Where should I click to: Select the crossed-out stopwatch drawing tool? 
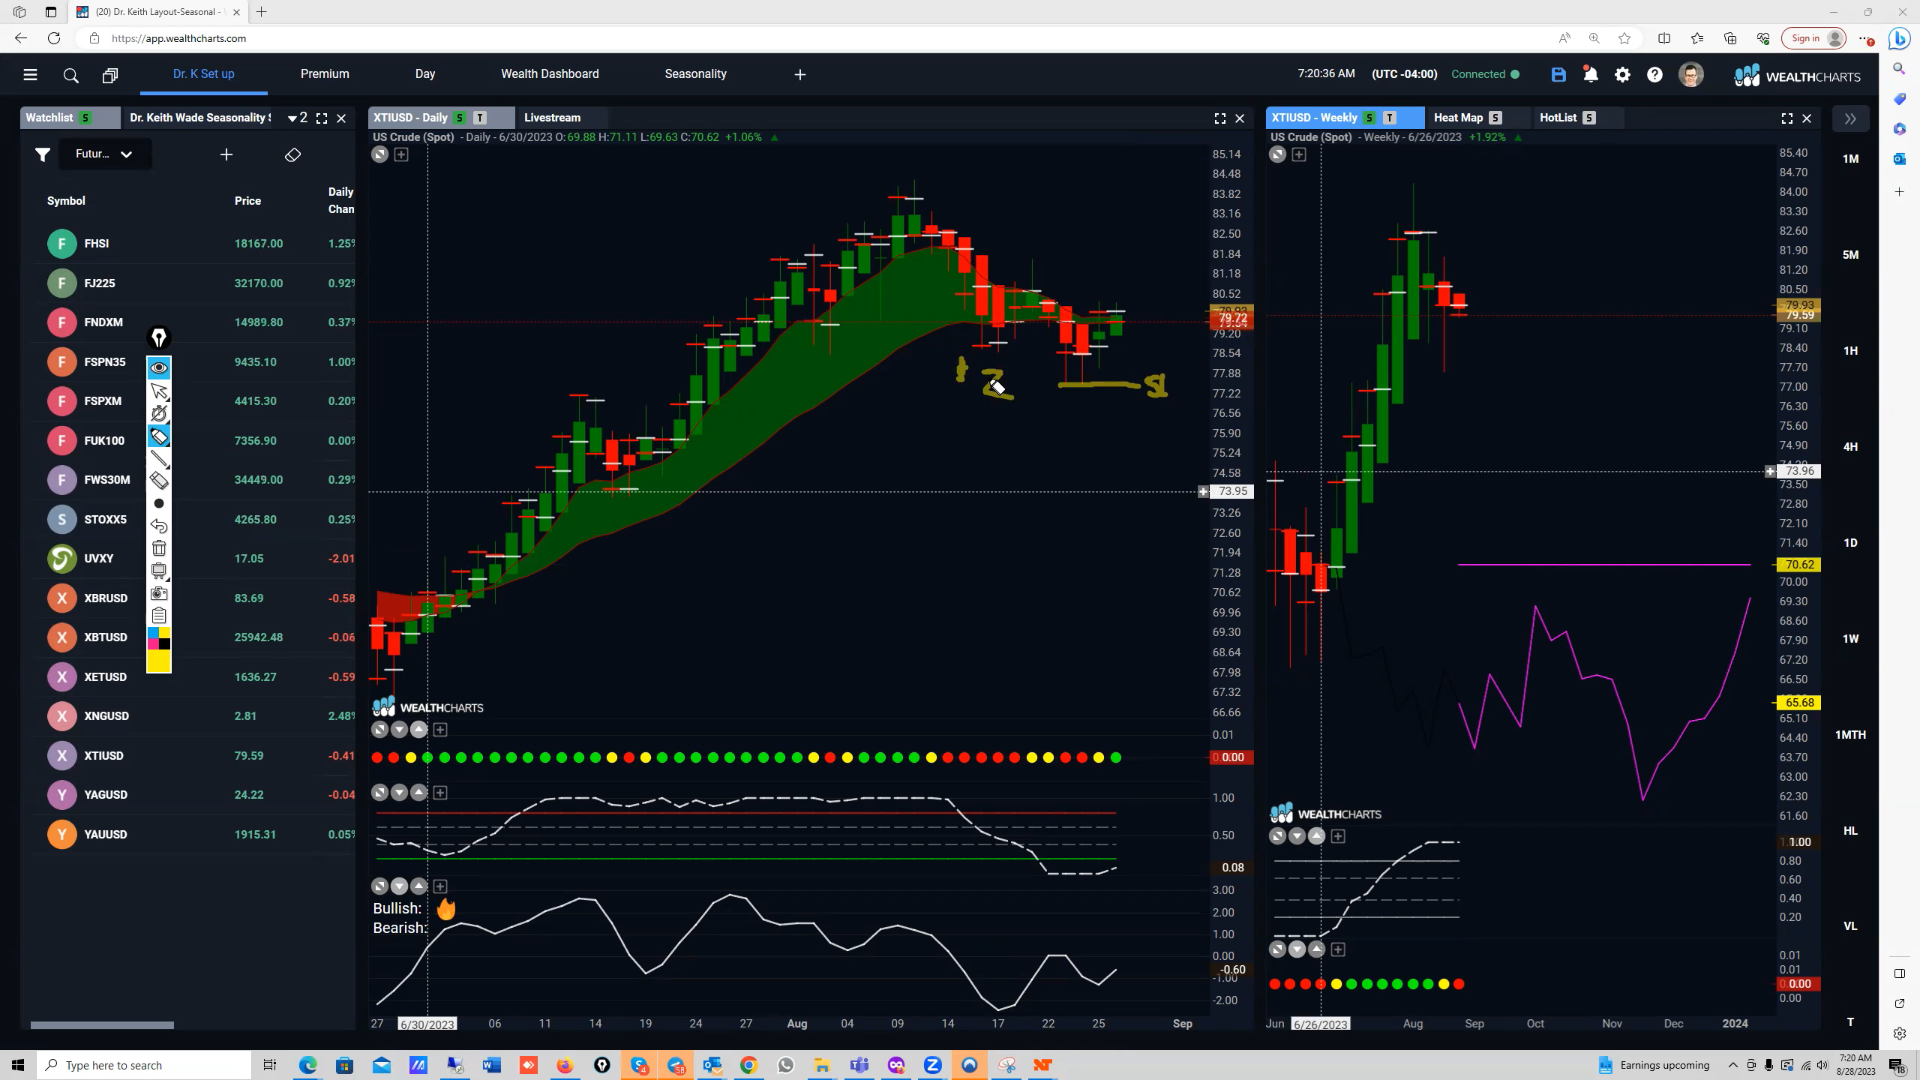(x=159, y=413)
